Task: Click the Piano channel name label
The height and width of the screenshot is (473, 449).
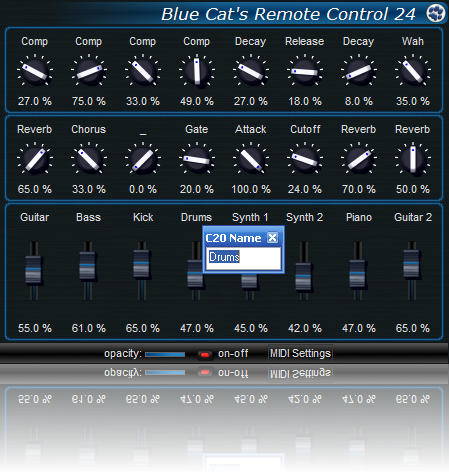Action: pos(359,217)
